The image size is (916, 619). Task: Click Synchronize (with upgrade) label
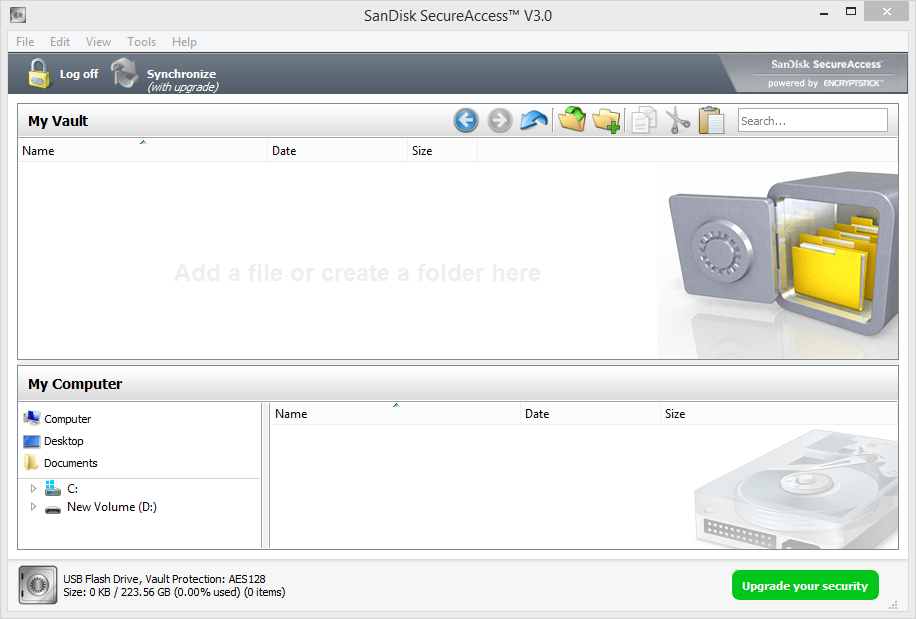[182, 80]
